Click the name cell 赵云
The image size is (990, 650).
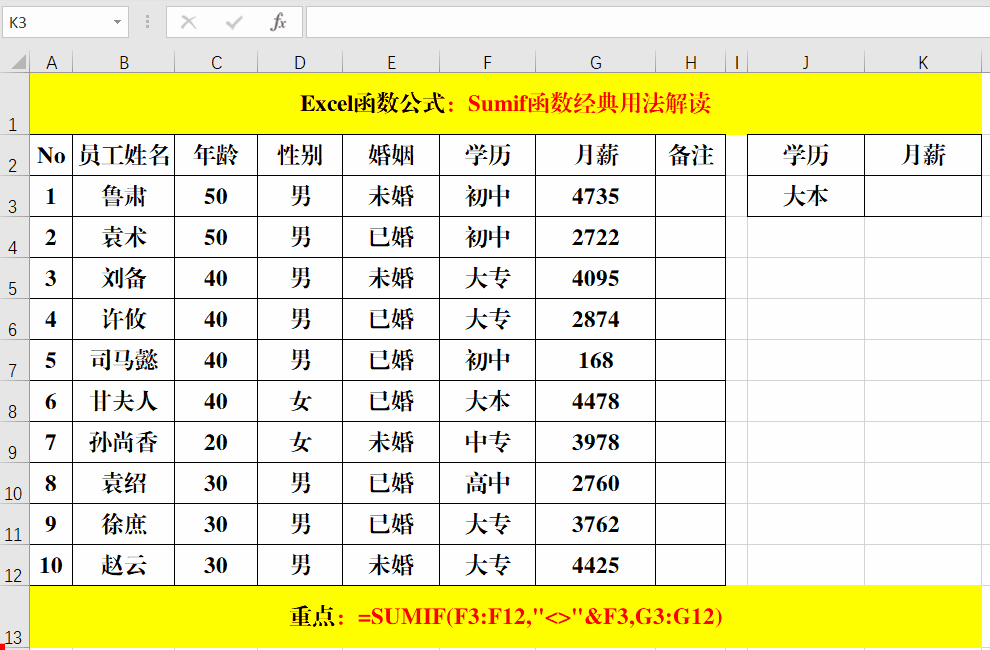coord(124,565)
